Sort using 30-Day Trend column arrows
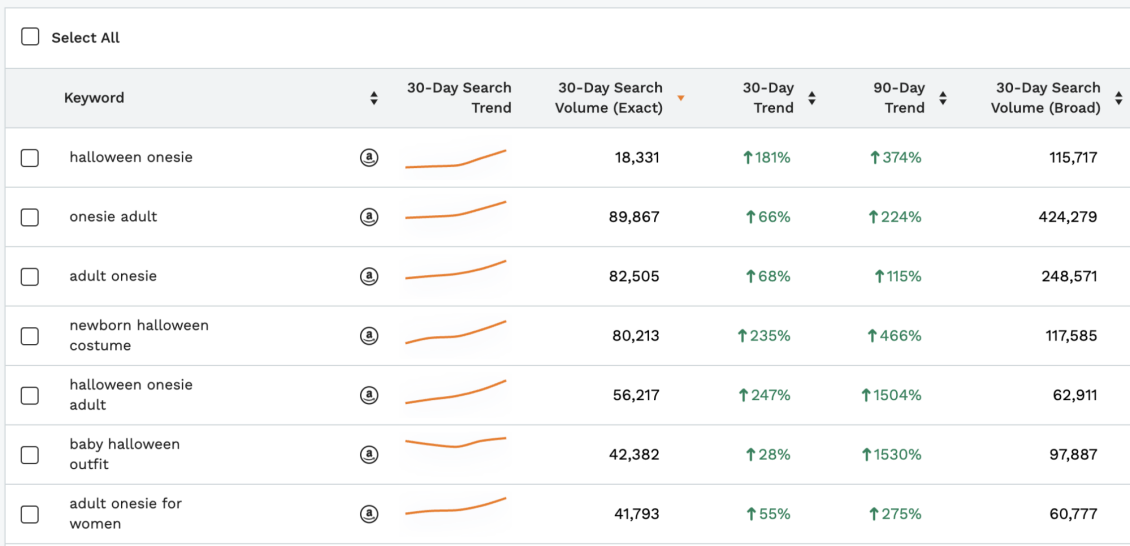Image resolution: width=1130 pixels, height=546 pixels. 812,98
